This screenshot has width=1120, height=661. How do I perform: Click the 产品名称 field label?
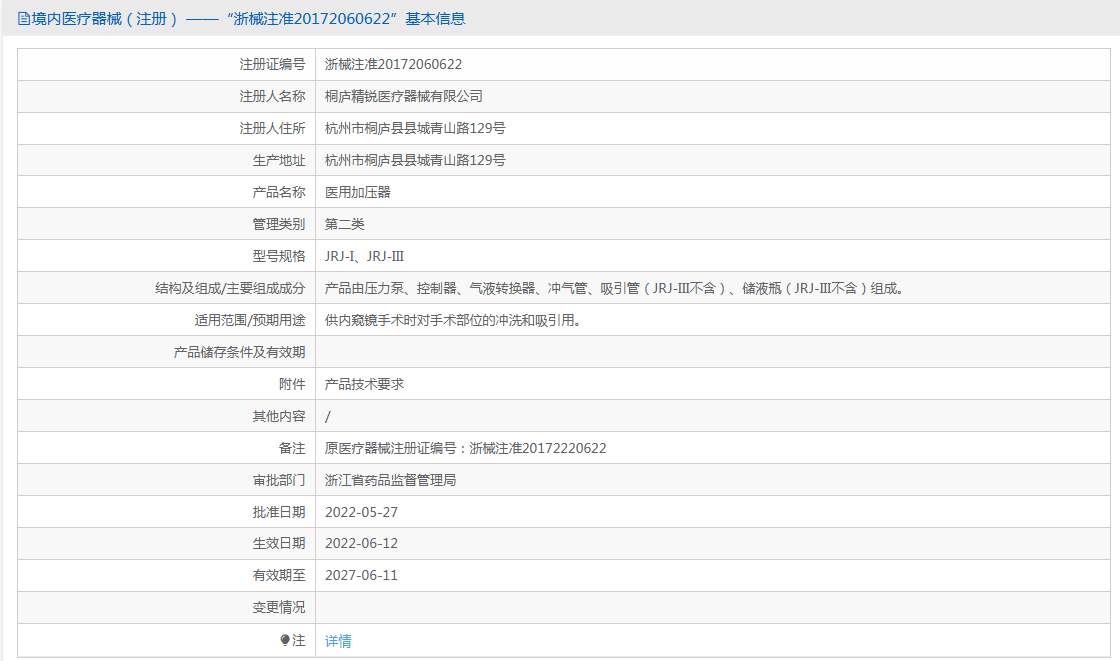coord(279,192)
